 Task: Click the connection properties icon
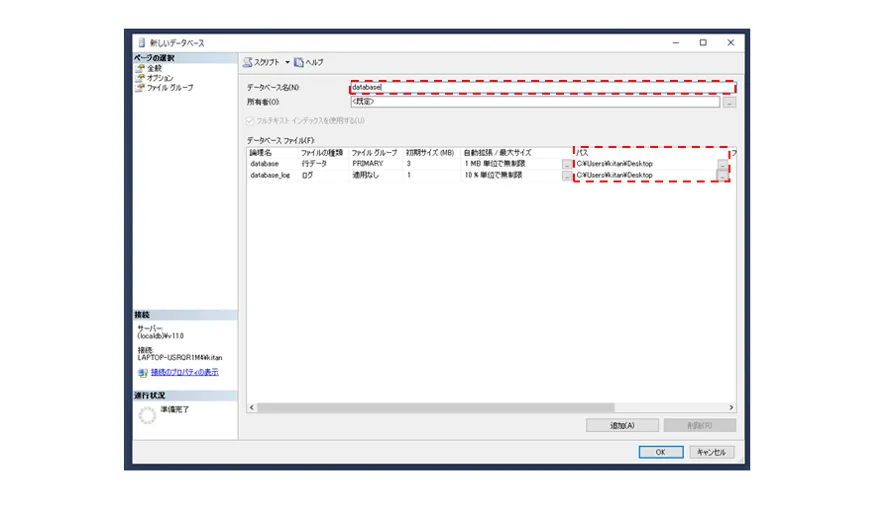[141, 373]
